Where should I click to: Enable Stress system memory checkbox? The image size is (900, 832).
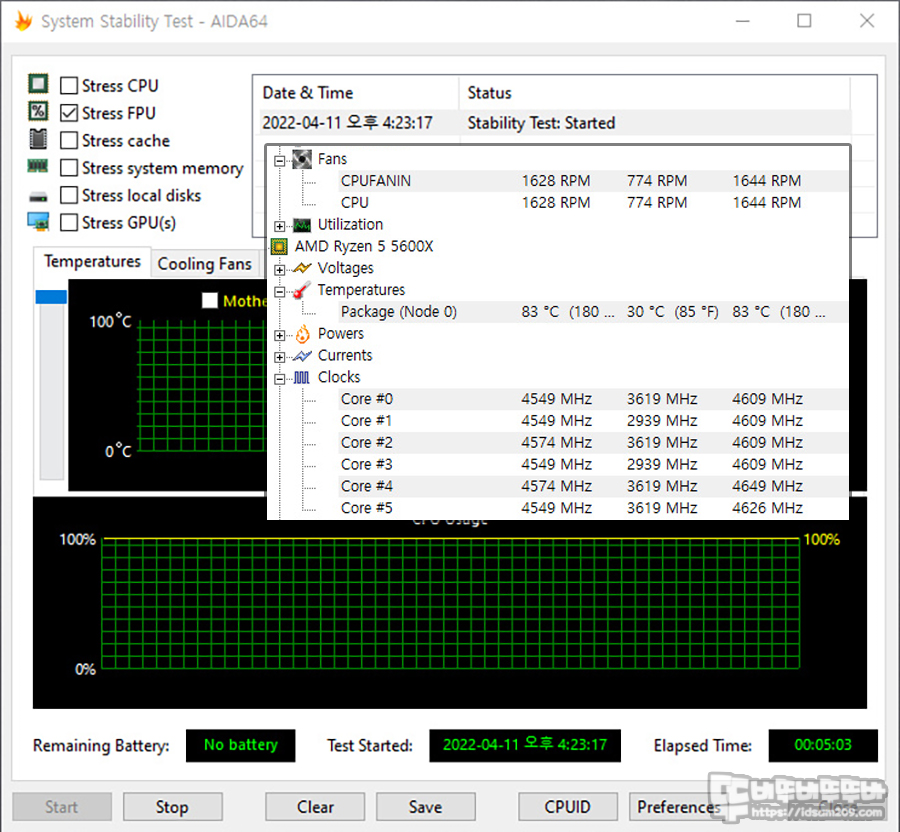69,168
